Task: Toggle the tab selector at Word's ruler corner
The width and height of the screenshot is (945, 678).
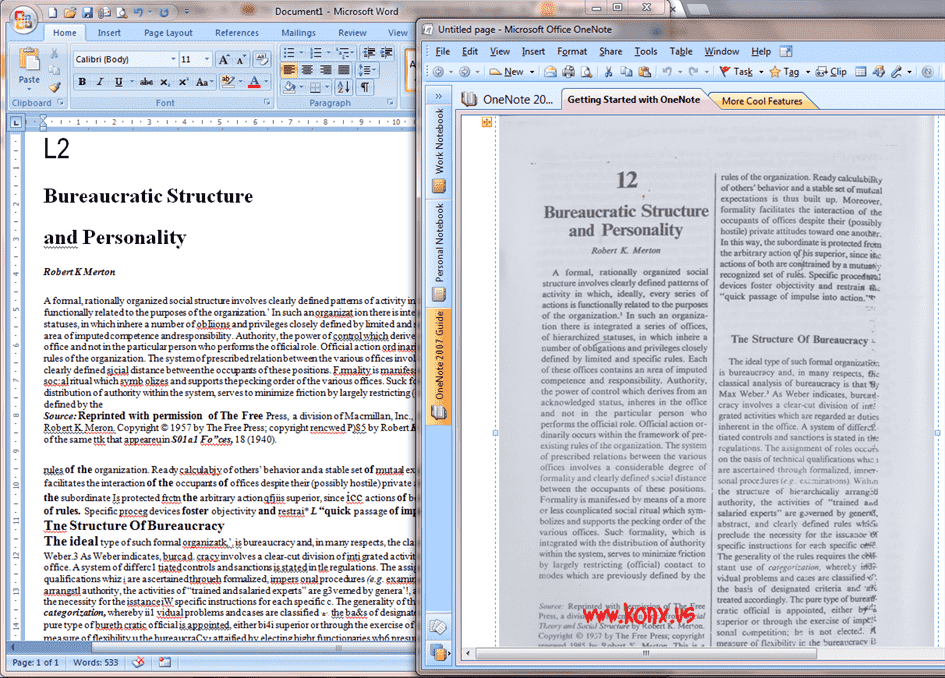Action: [x=16, y=122]
